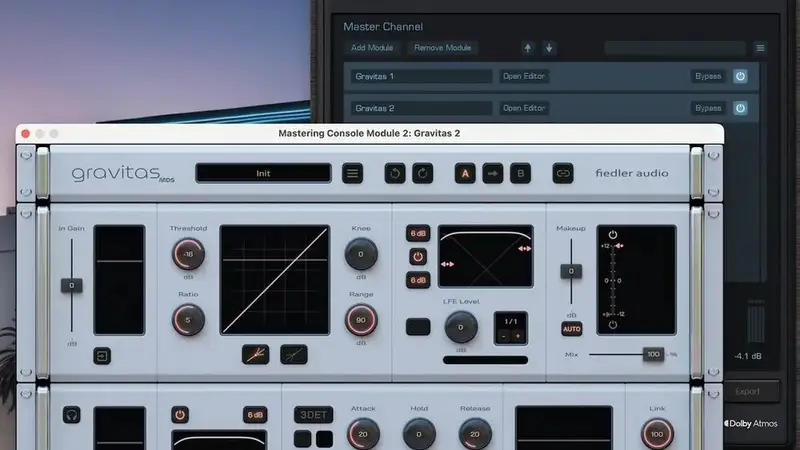
Task: Click the high-cut handle in filter display
Action: click(x=524, y=248)
